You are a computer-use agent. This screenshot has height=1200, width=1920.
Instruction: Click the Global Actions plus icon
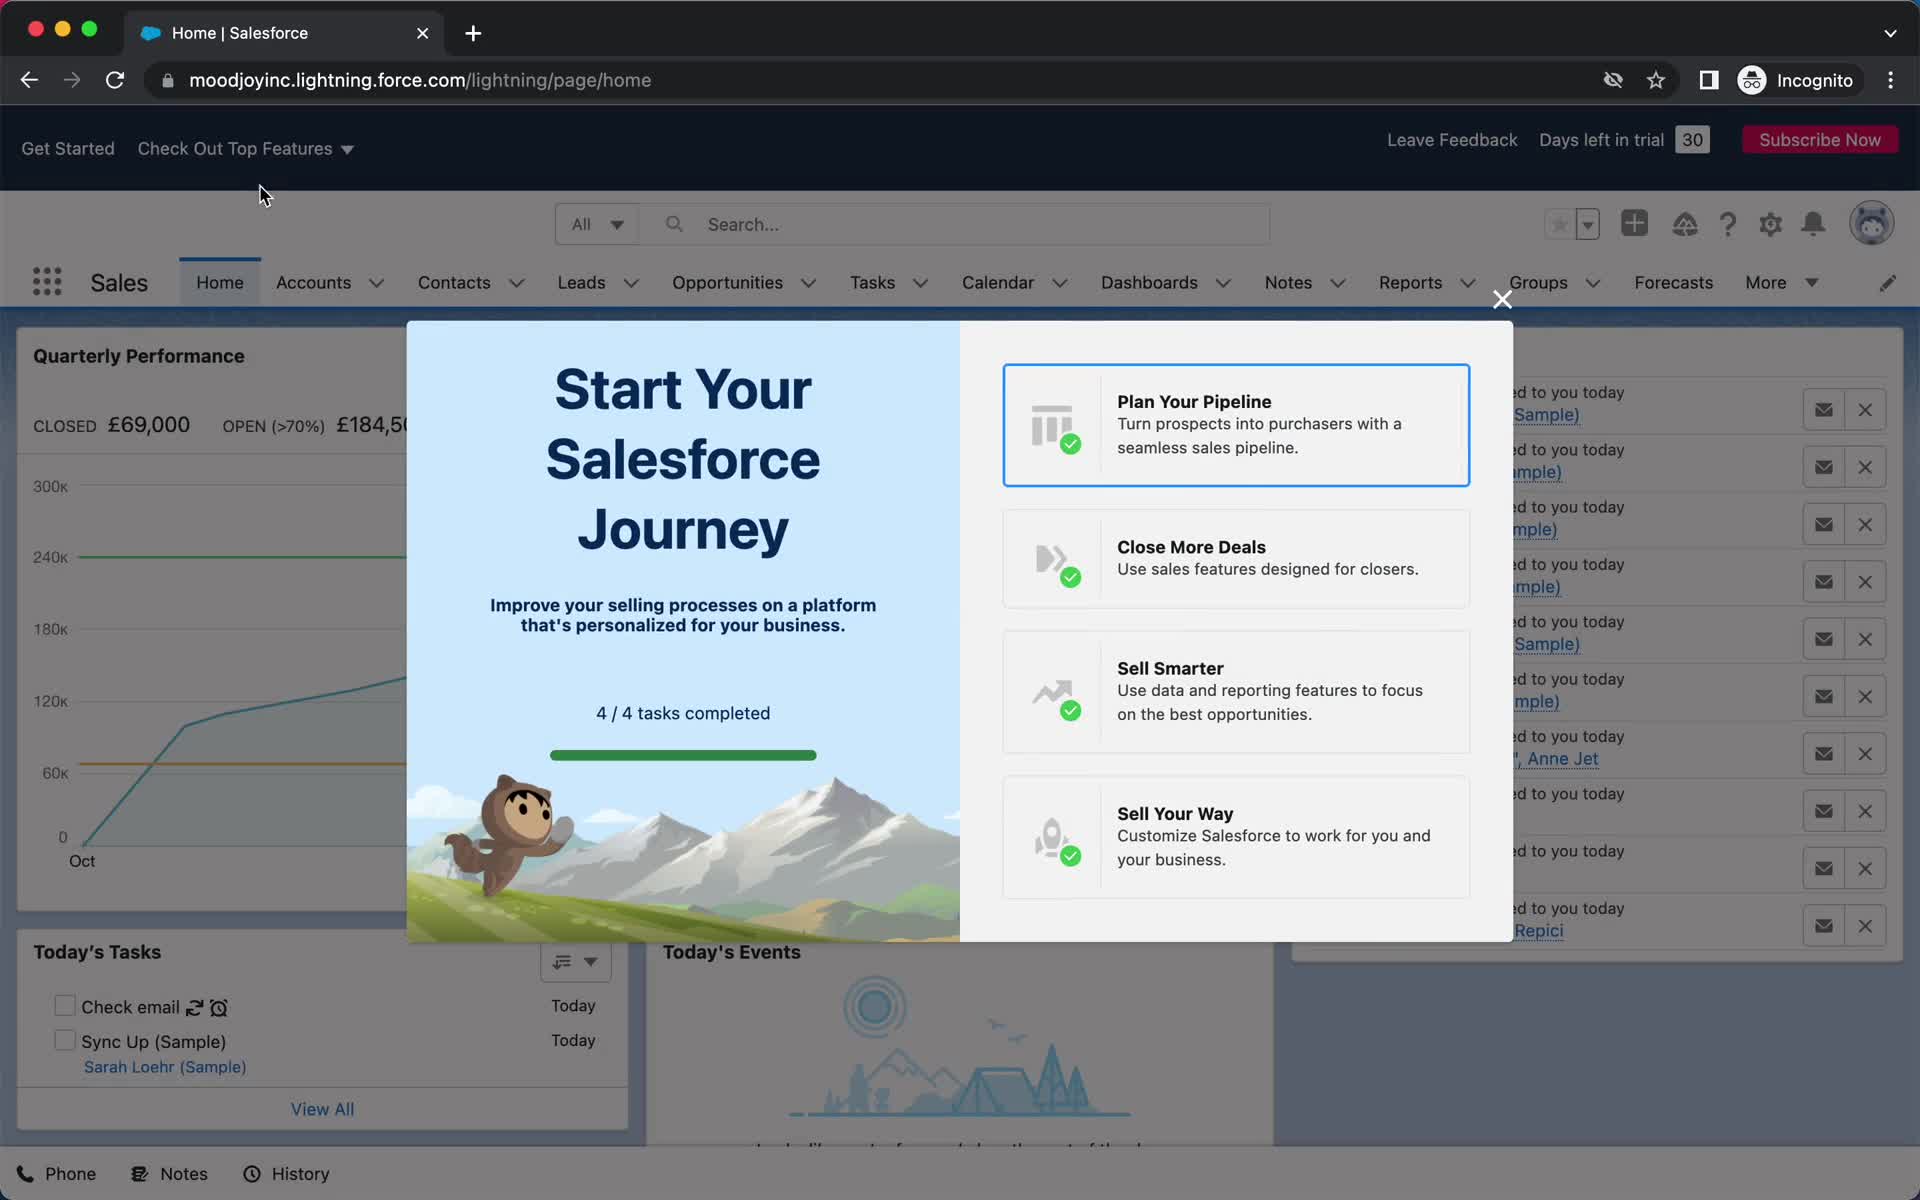point(1634,223)
